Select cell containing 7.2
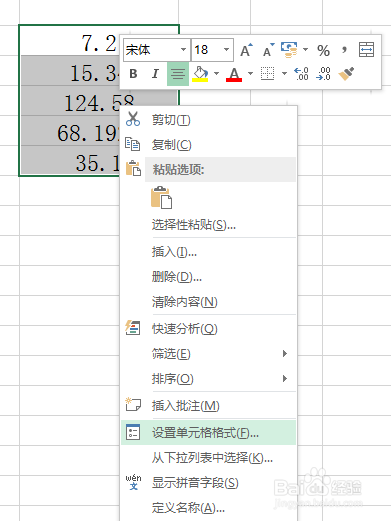 click(70, 41)
